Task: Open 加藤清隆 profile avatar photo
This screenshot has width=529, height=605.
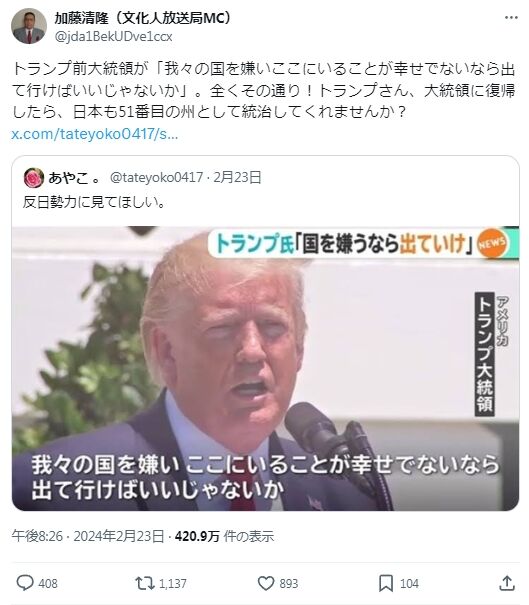Action: pos(29,27)
